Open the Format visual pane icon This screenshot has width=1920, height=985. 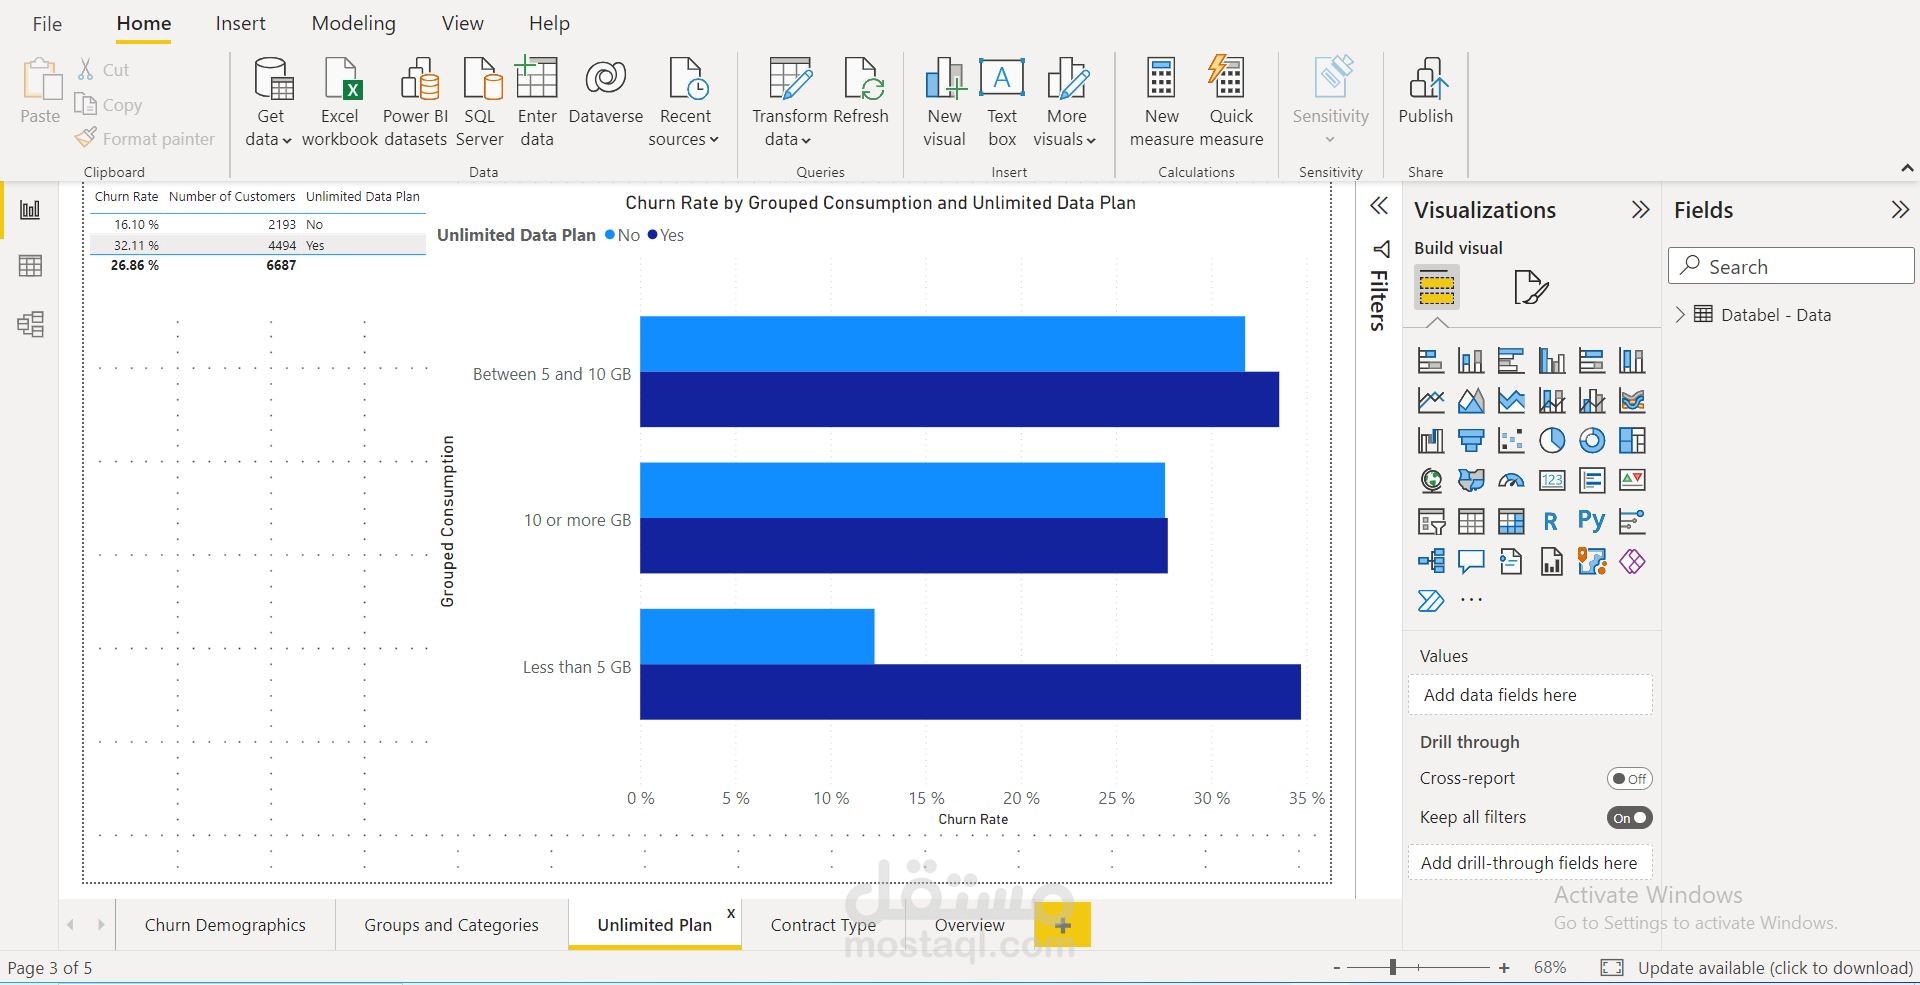1530,288
